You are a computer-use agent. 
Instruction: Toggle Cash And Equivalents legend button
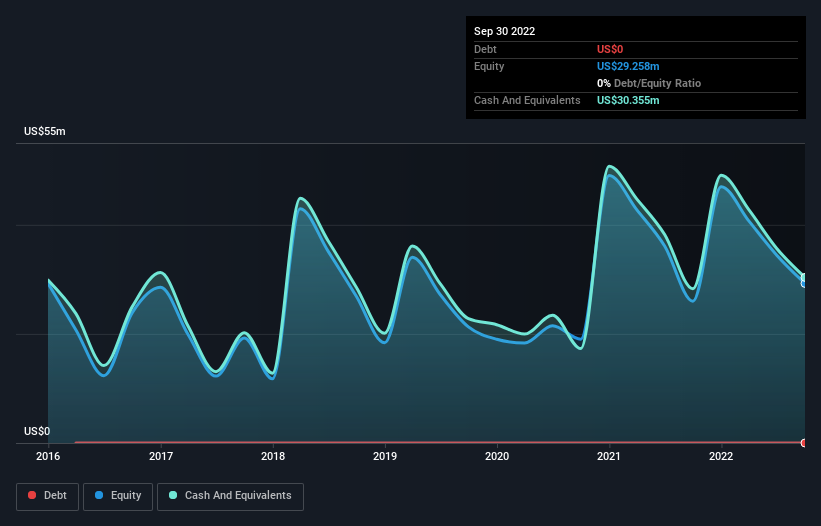pos(230,496)
